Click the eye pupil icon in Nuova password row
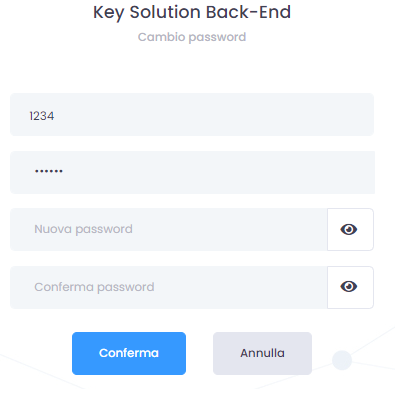The width and height of the screenshot is (414, 398). click(x=349, y=229)
